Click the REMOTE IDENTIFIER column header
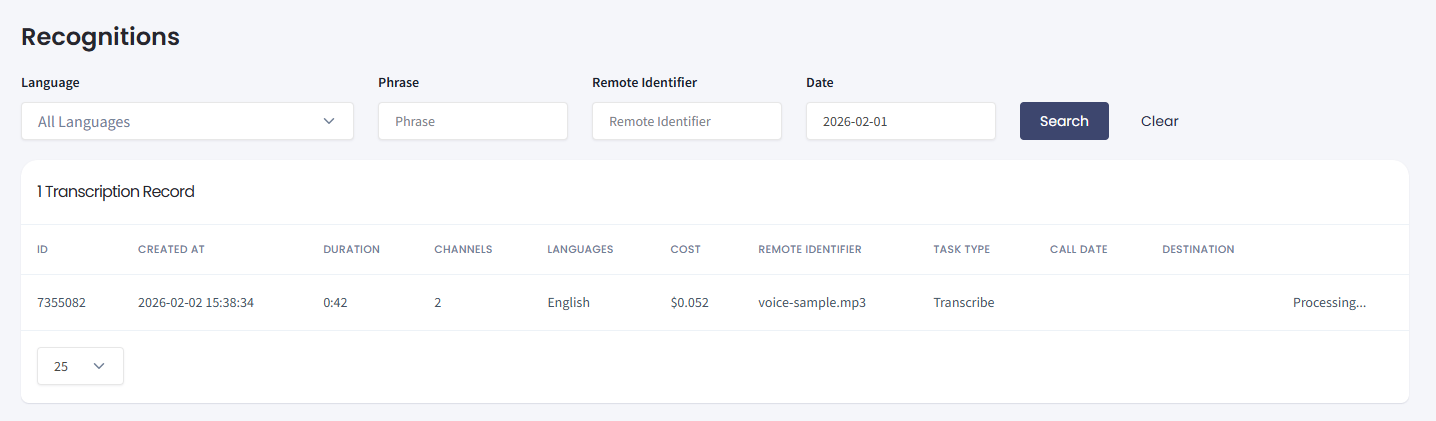The image size is (1436, 421). point(810,249)
